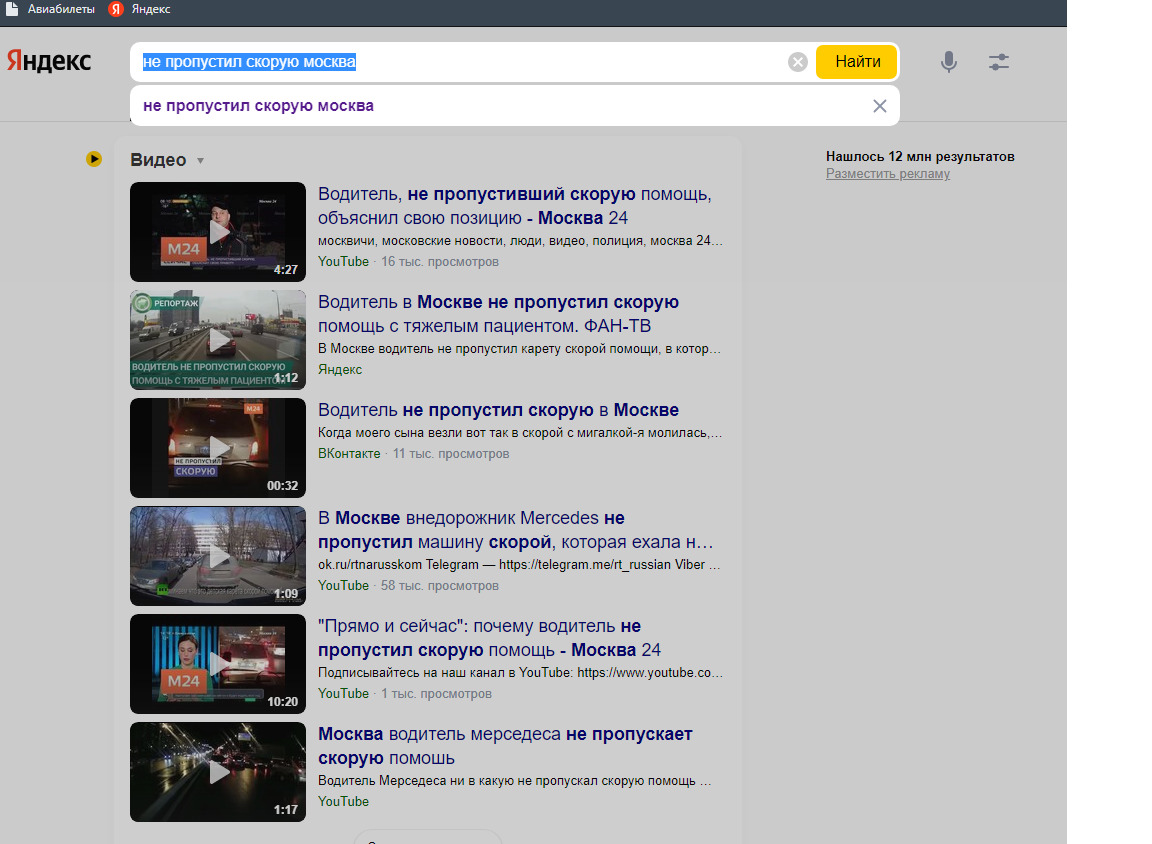Click the yellow Найти search button

tap(857, 62)
